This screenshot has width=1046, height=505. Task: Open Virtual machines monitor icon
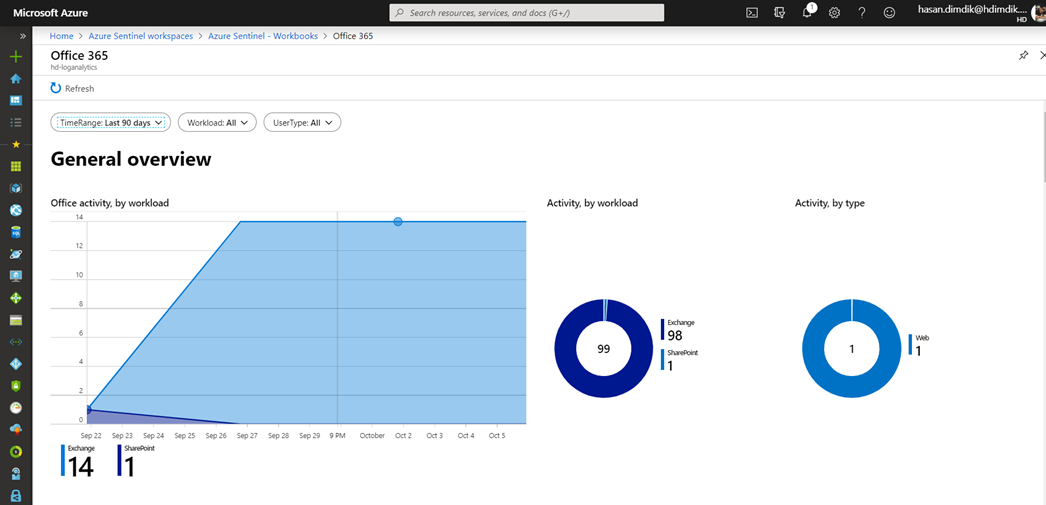pos(16,276)
